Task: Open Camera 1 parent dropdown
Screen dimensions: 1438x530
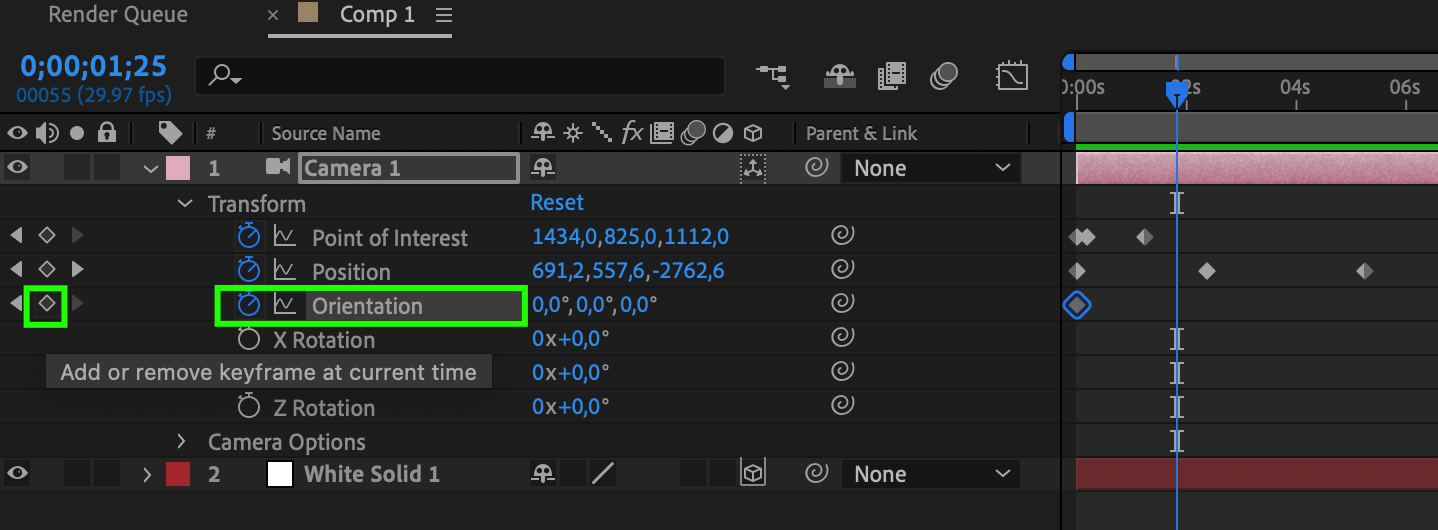Action: coord(930,168)
